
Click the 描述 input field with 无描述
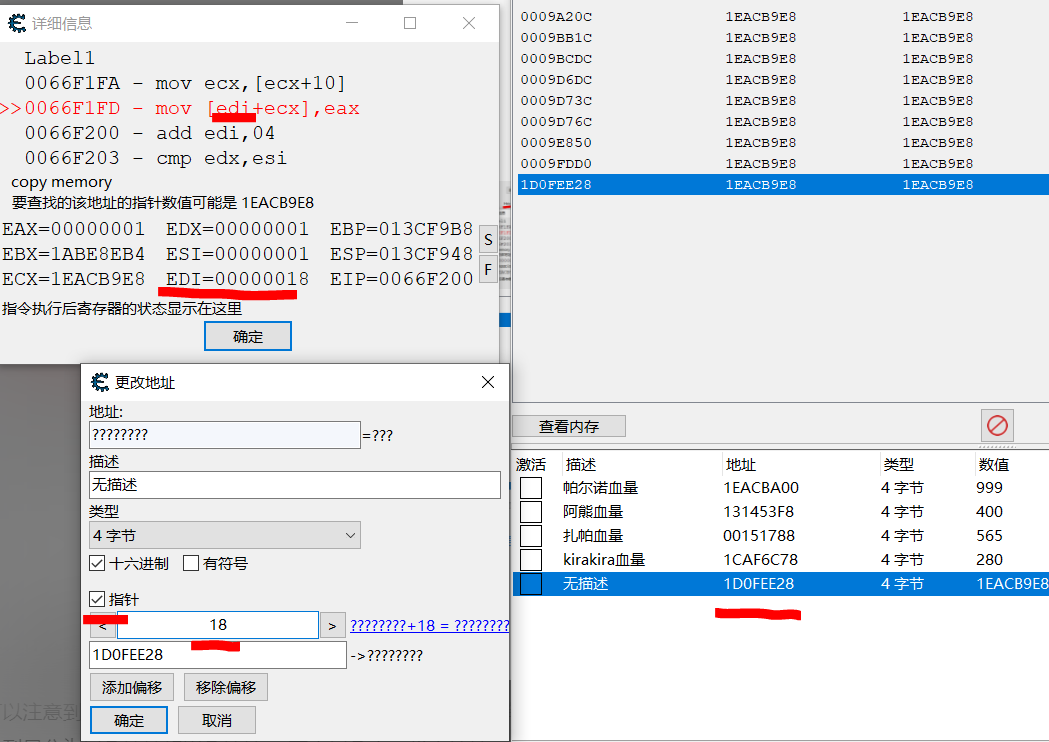[x=294, y=485]
